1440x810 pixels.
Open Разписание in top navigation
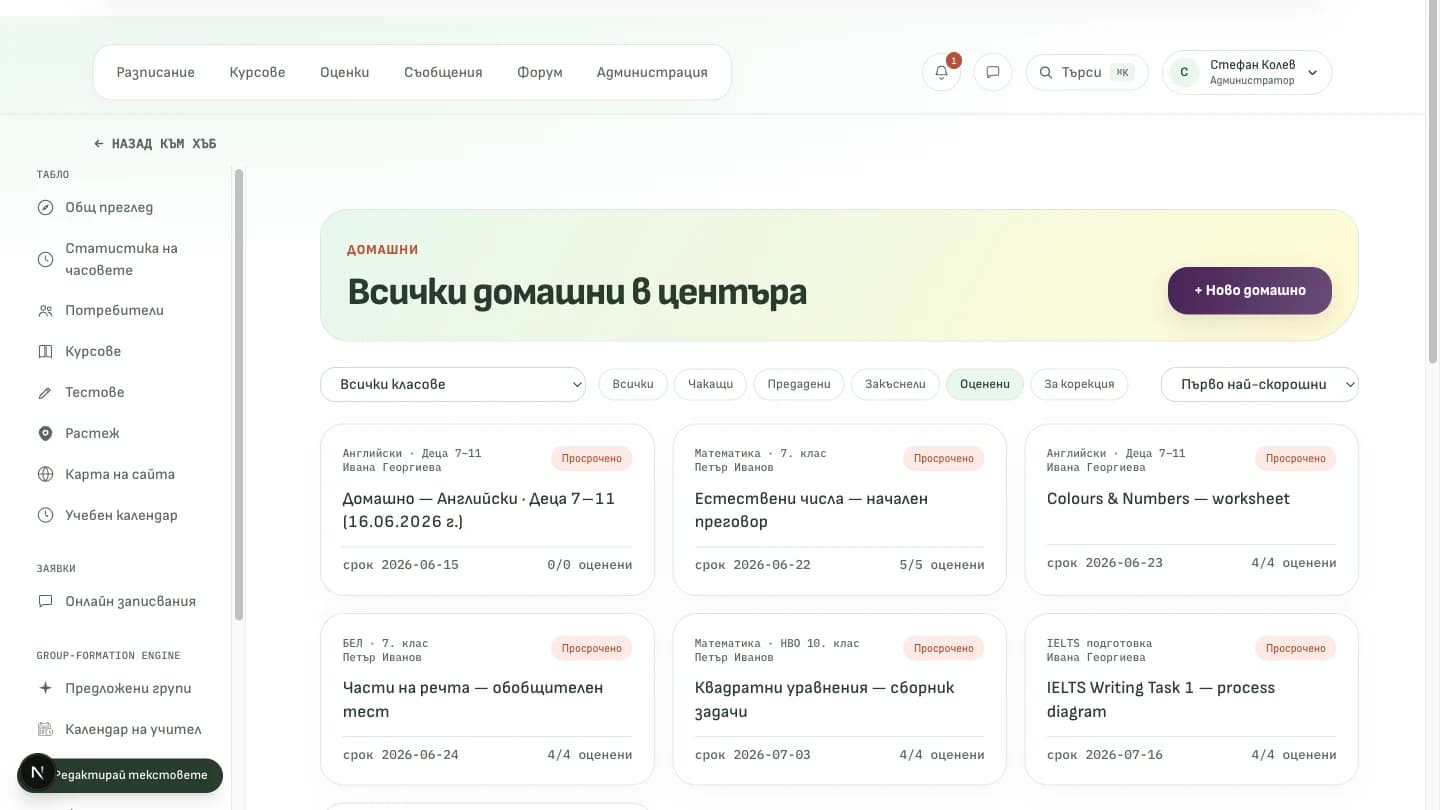(156, 72)
